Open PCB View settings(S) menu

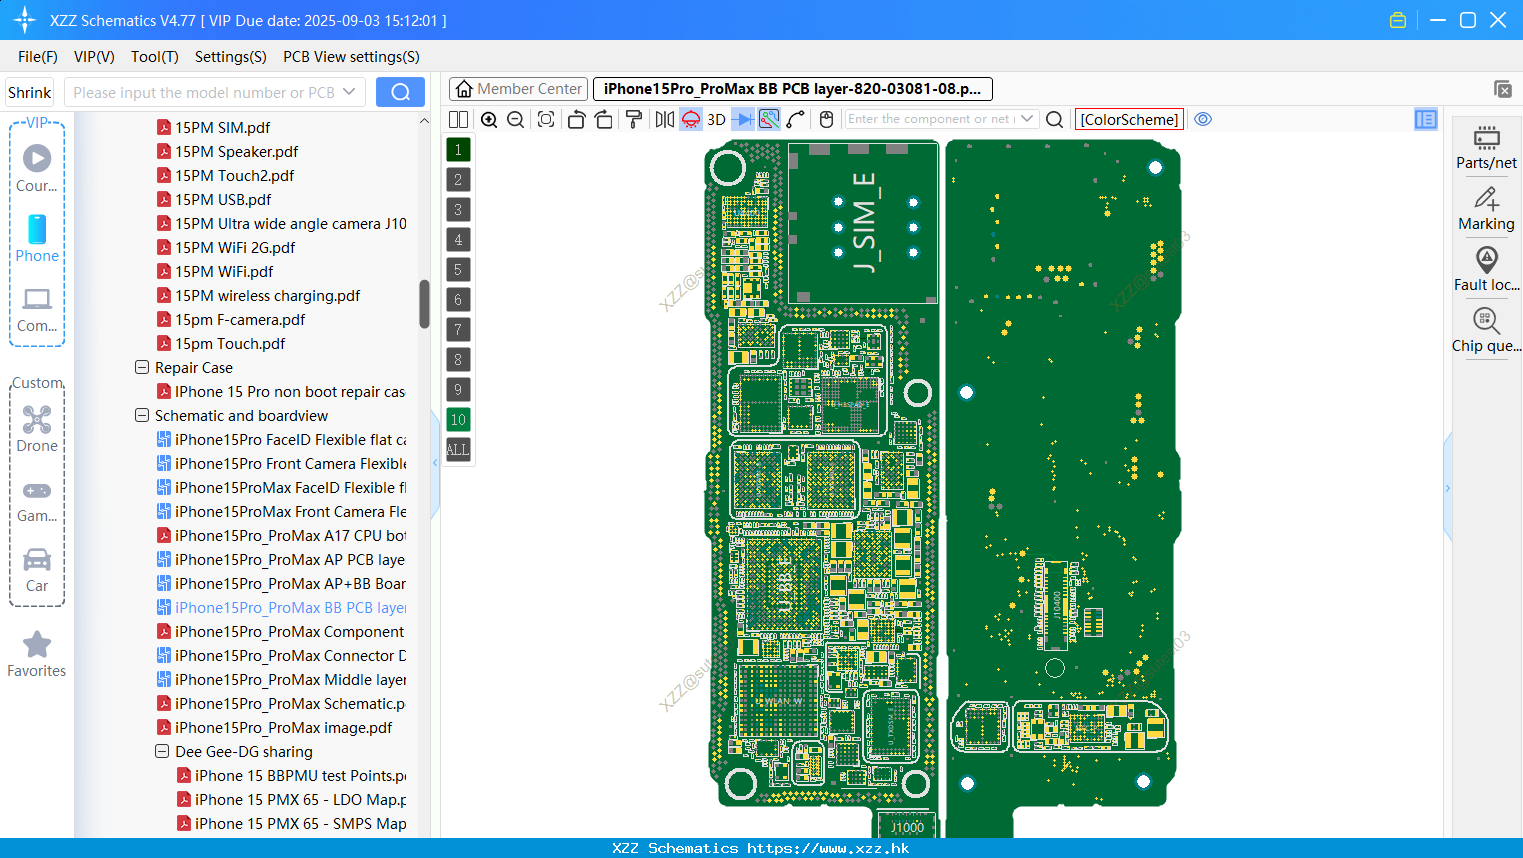(x=351, y=57)
